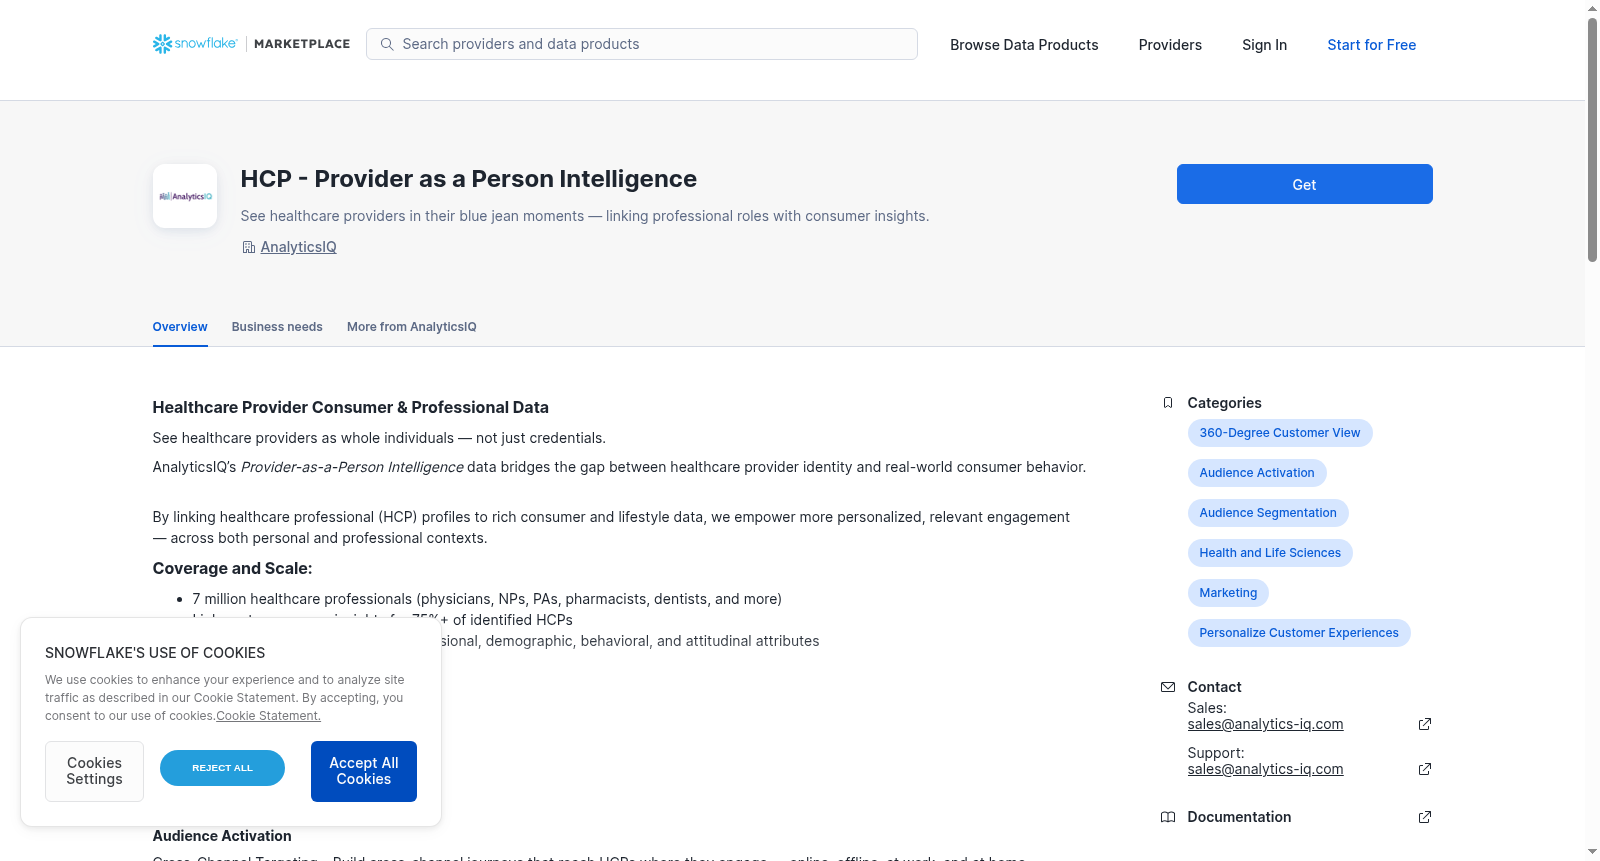This screenshot has width=1600, height=861.
Task: Select the Audience Activation category tag
Action: (x=1257, y=473)
